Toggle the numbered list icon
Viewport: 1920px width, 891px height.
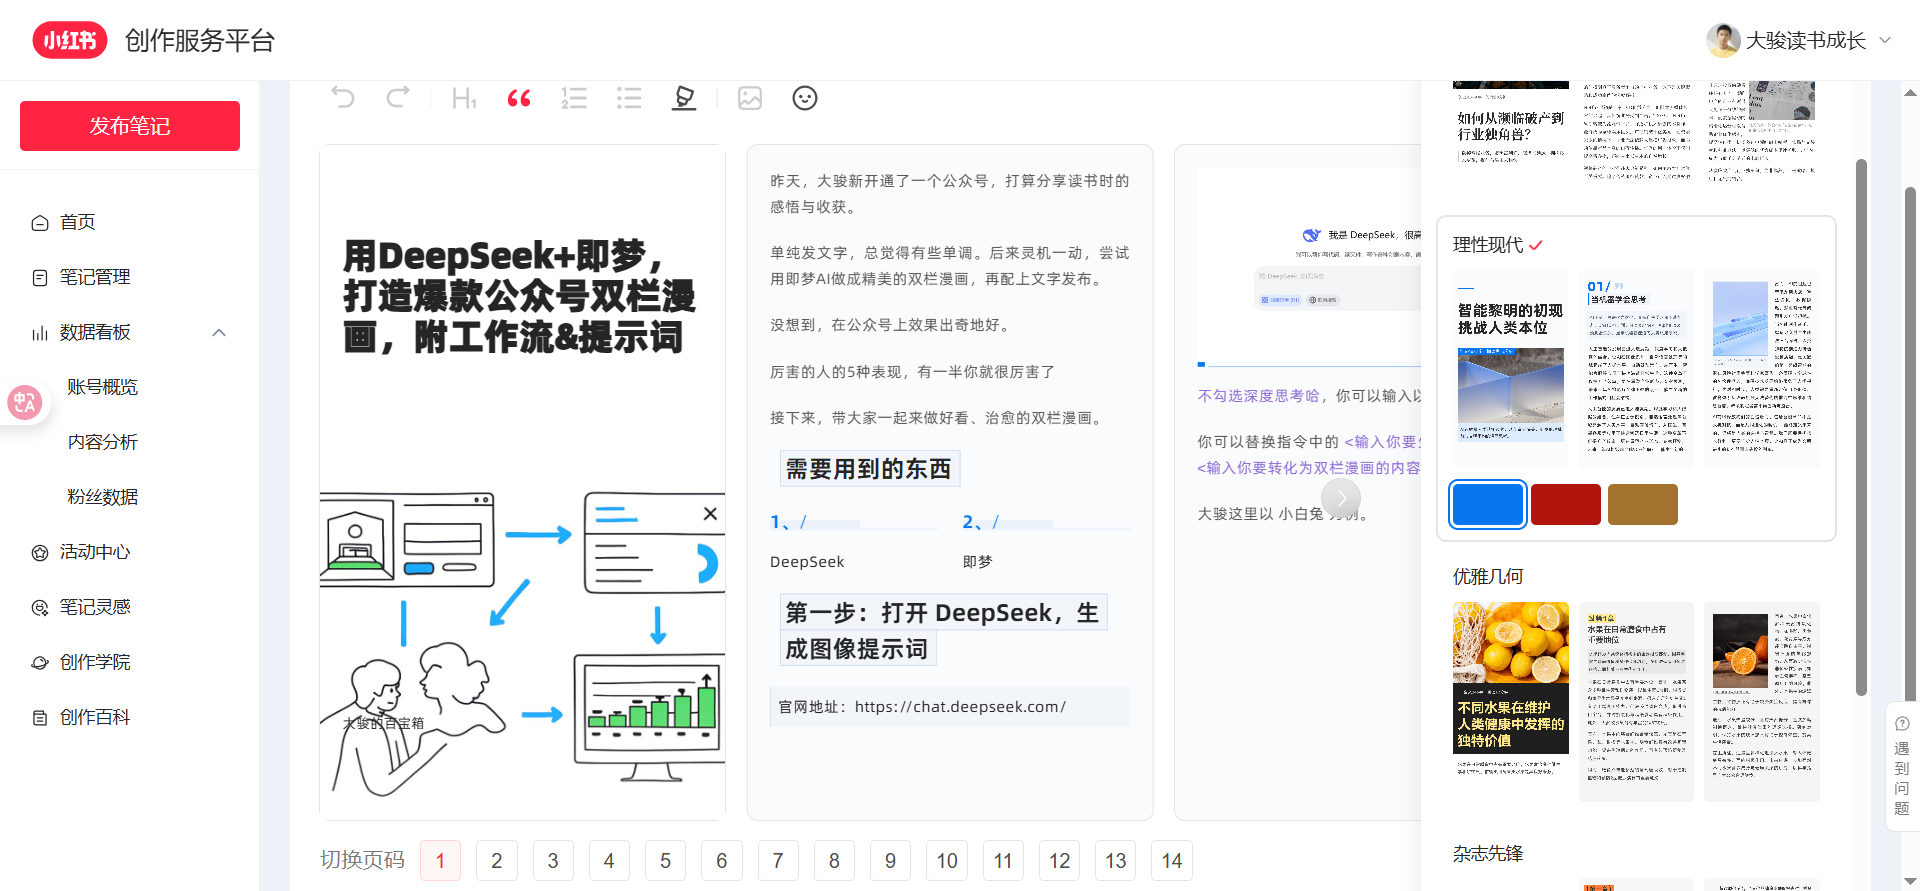pyautogui.click(x=574, y=98)
